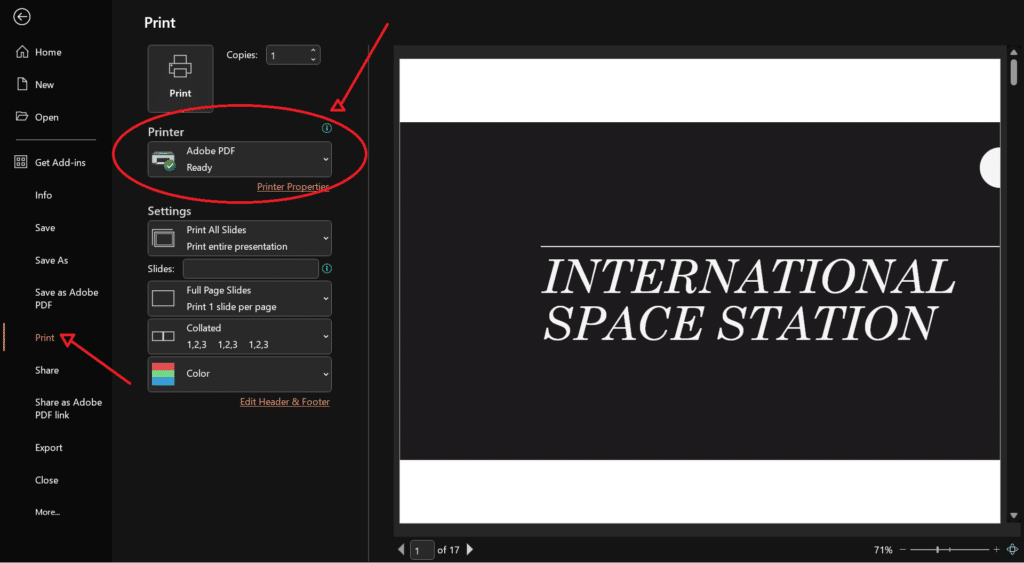Click the New document icon
This screenshot has width=1024, height=563.
tap(22, 84)
